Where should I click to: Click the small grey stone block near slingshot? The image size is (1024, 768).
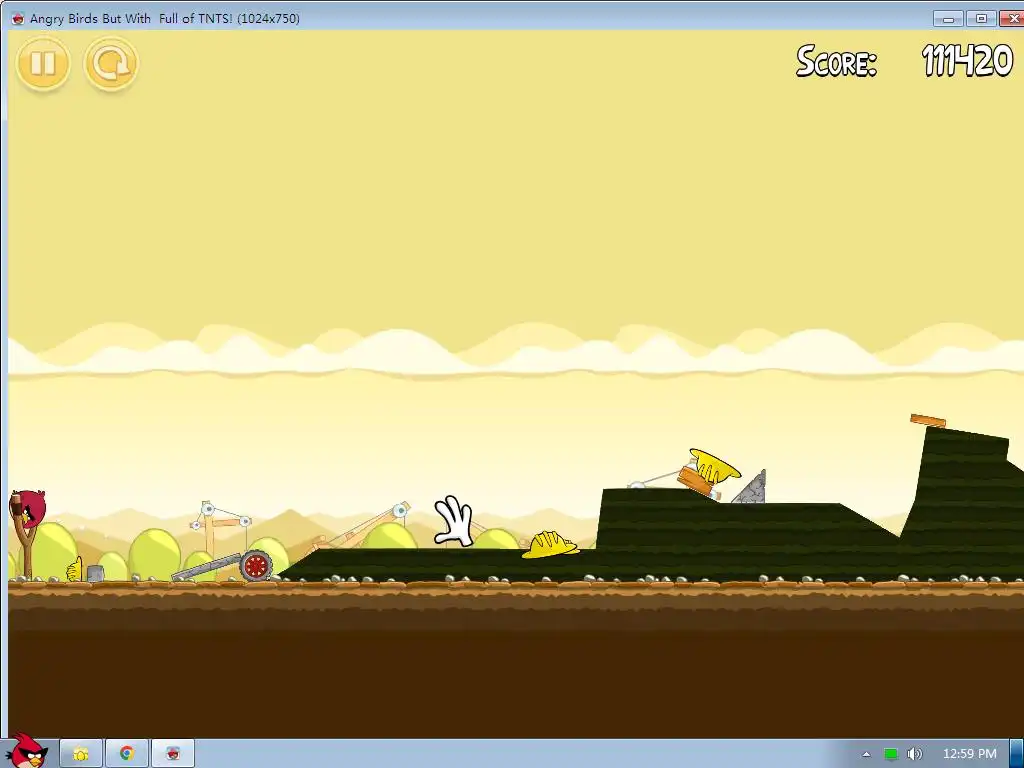pos(95,573)
